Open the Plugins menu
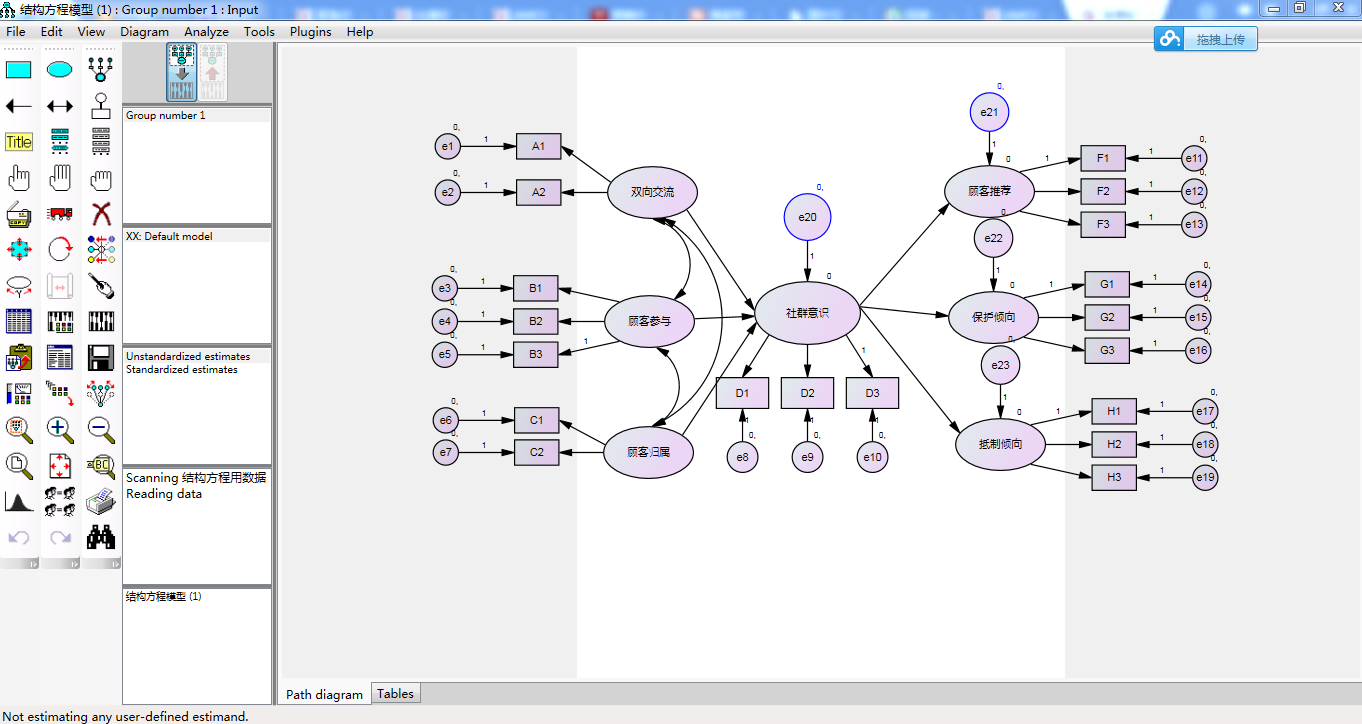 click(x=310, y=31)
